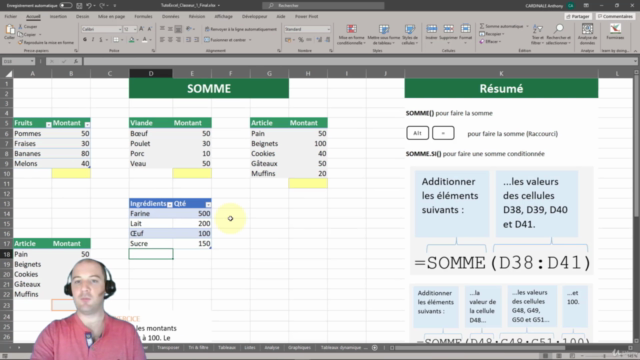
Task: Click the Name Box showing D18
Action: 18,61
